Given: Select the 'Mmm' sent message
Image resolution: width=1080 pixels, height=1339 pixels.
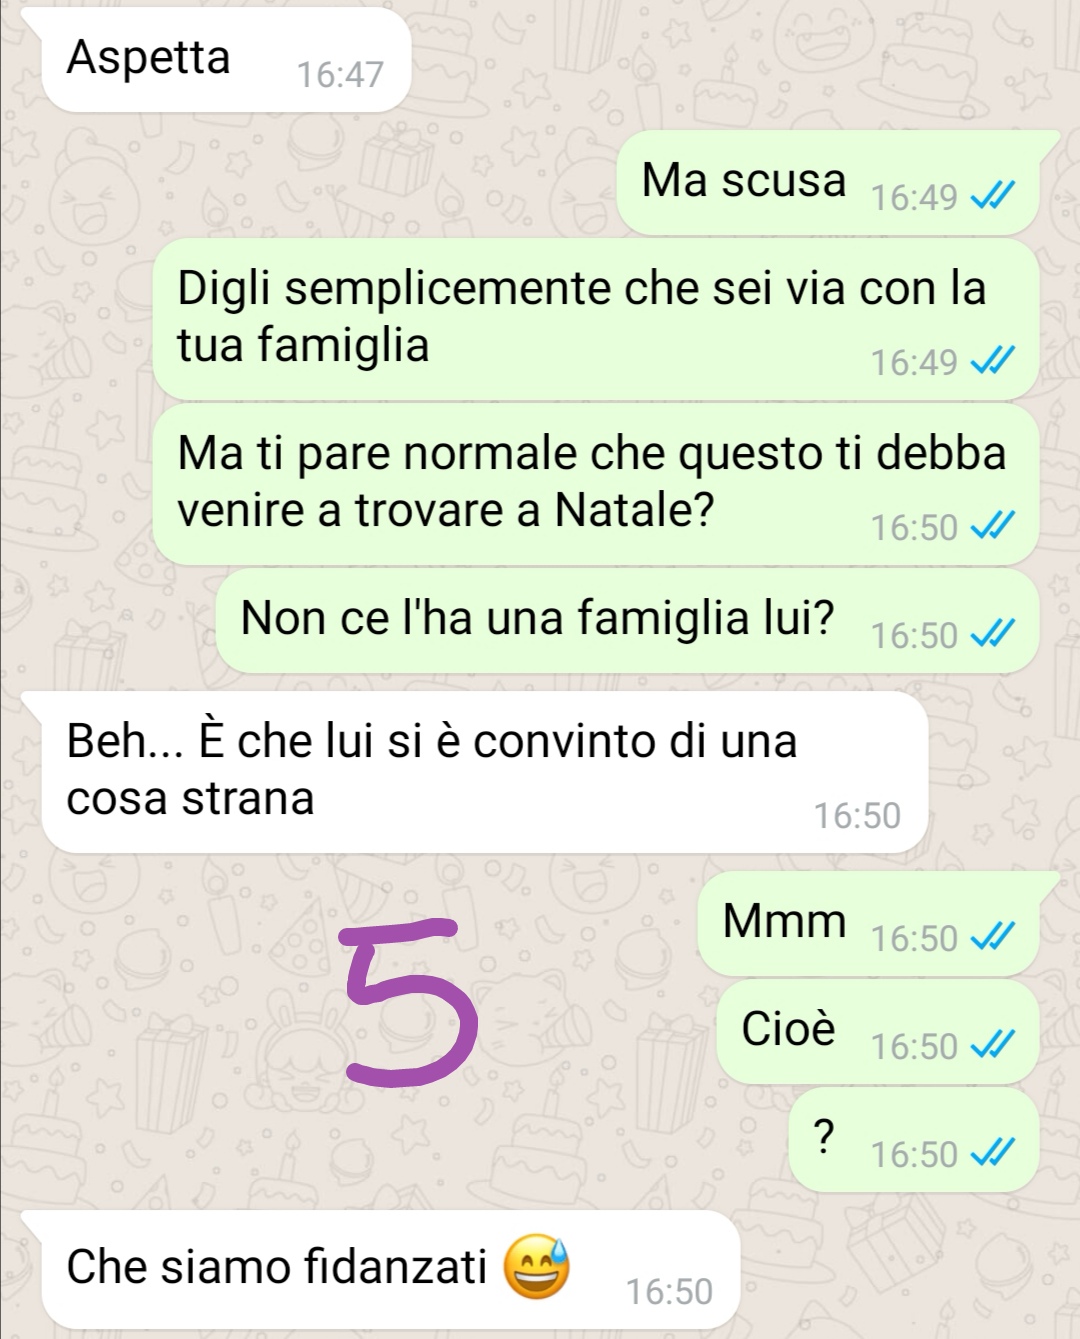Looking at the screenshot, I should point(868,924).
